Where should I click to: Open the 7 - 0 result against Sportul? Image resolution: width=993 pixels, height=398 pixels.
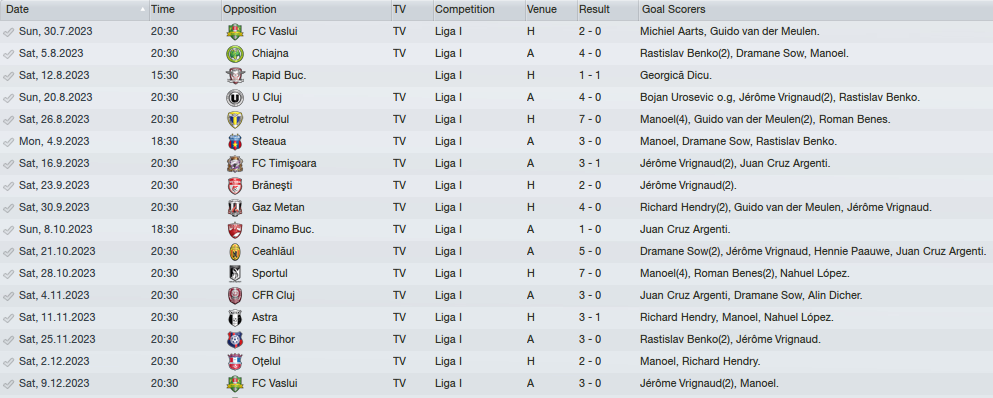coord(590,273)
